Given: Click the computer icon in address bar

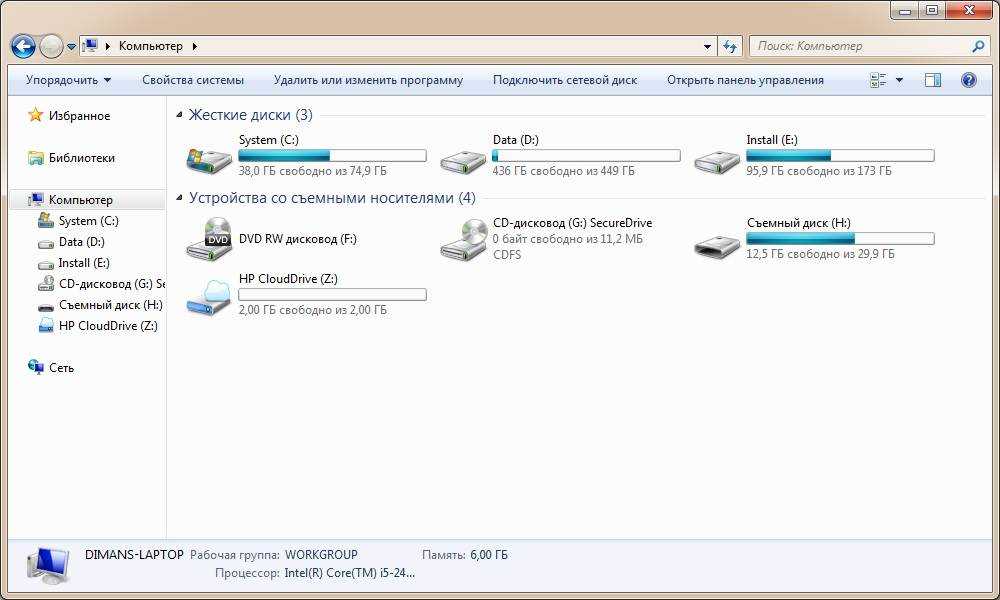Looking at the screenshot, I should coord(91,45).
